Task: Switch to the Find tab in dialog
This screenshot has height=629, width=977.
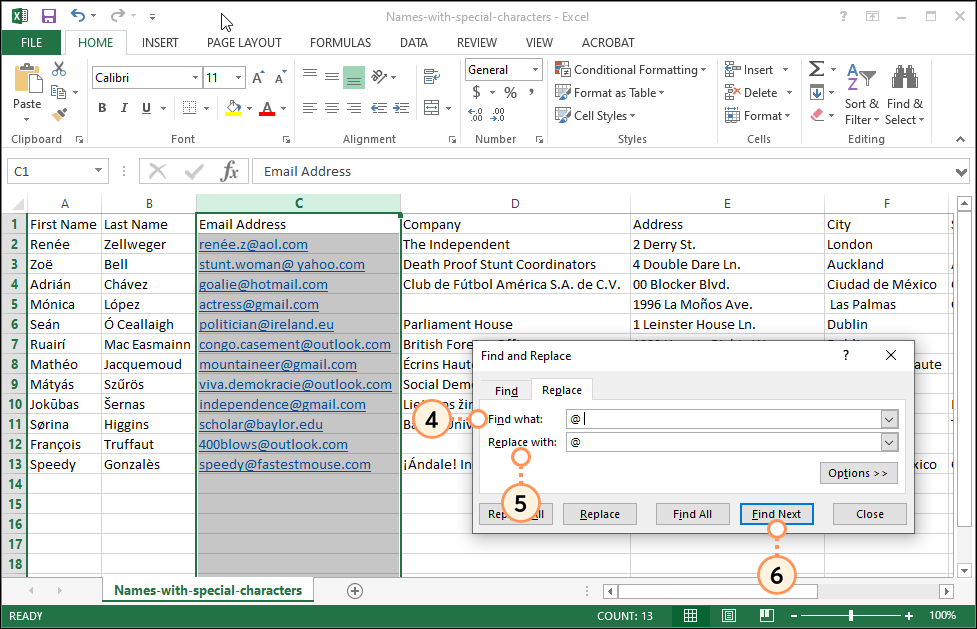Action: click(x=506, y=391)
